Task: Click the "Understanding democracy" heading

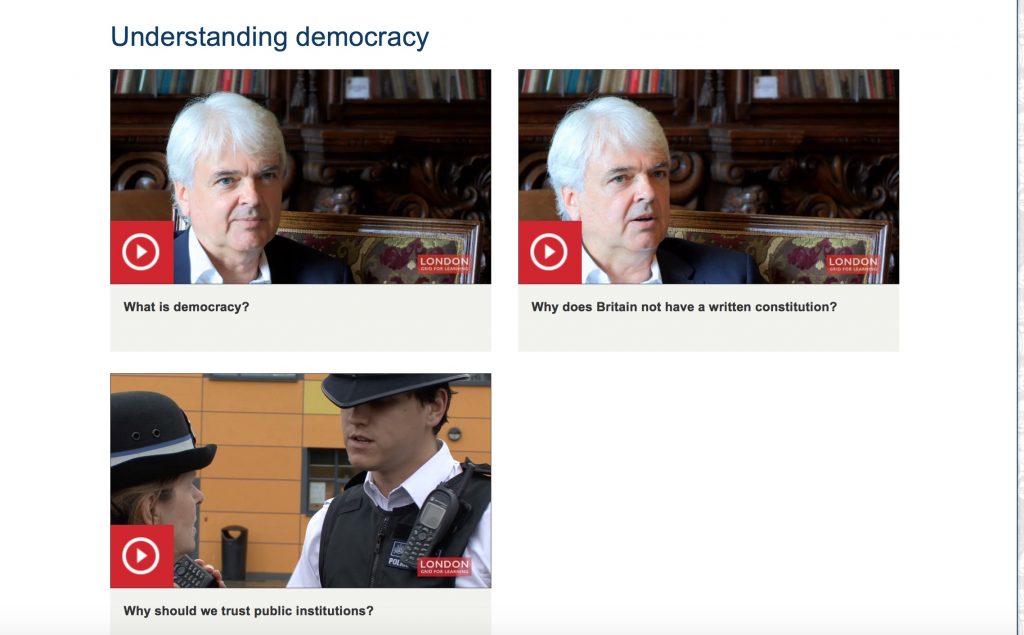Action: pyautogui.click(x=270, y=37)
